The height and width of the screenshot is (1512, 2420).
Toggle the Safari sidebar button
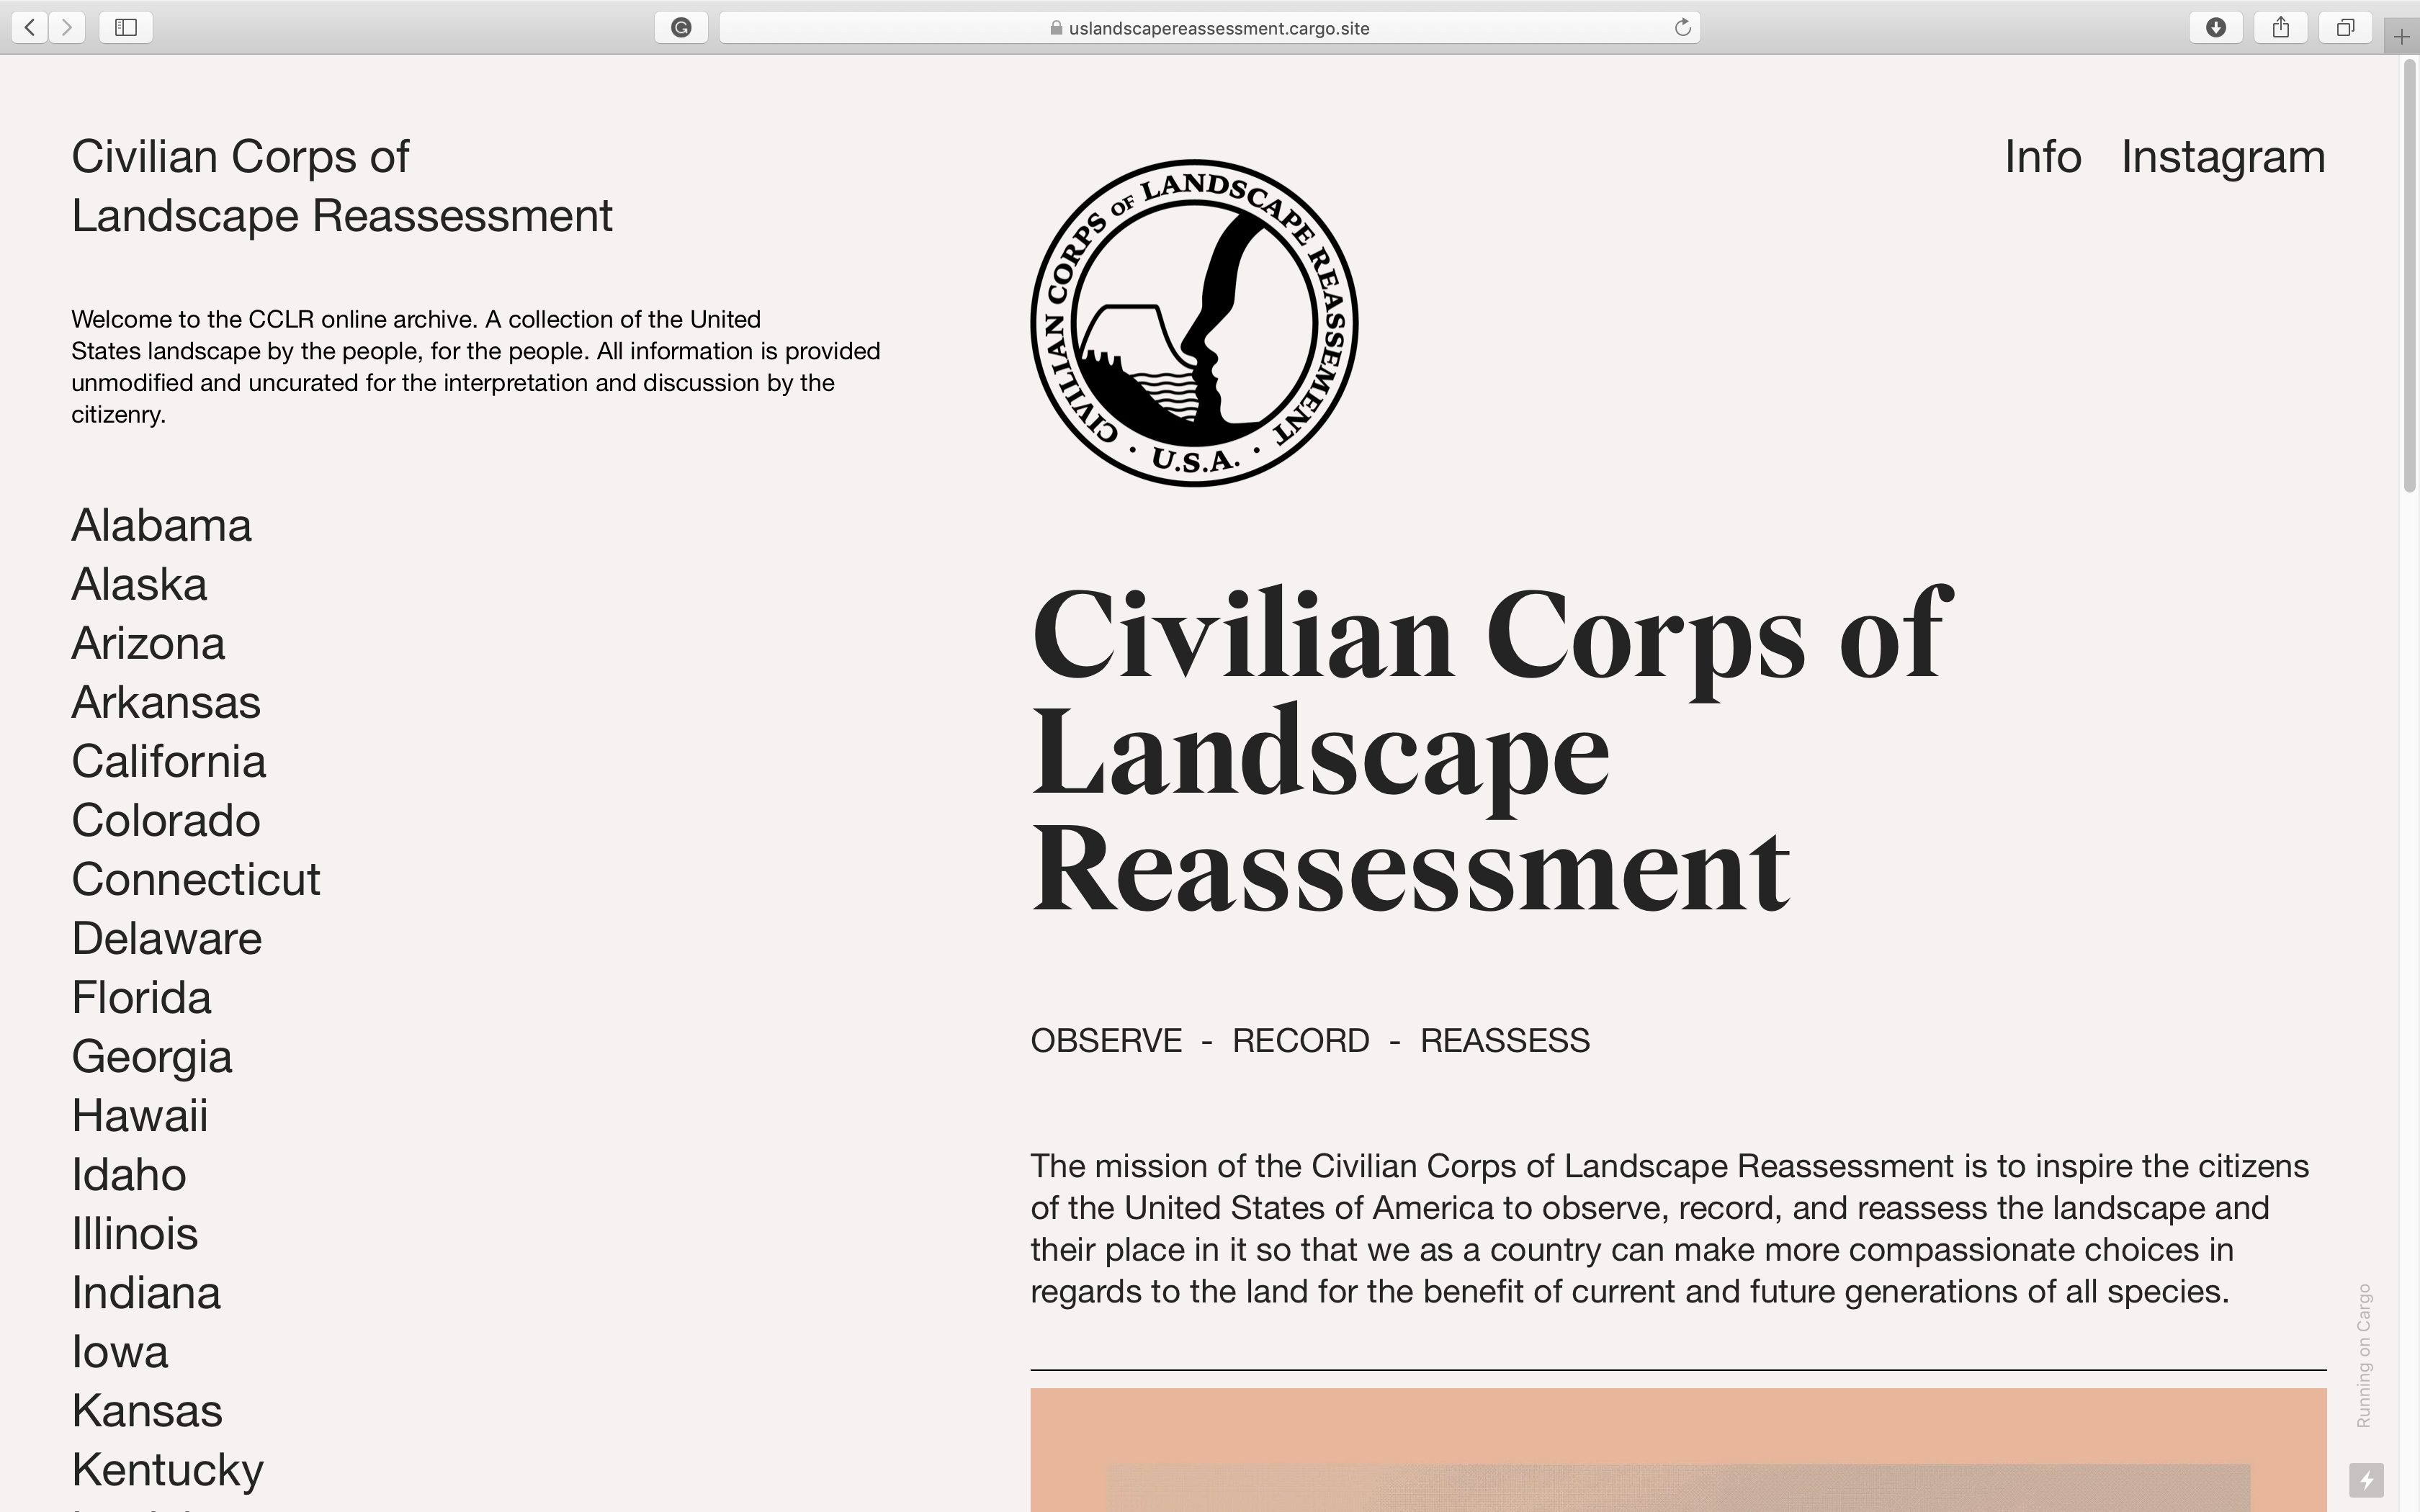(126, 27)
